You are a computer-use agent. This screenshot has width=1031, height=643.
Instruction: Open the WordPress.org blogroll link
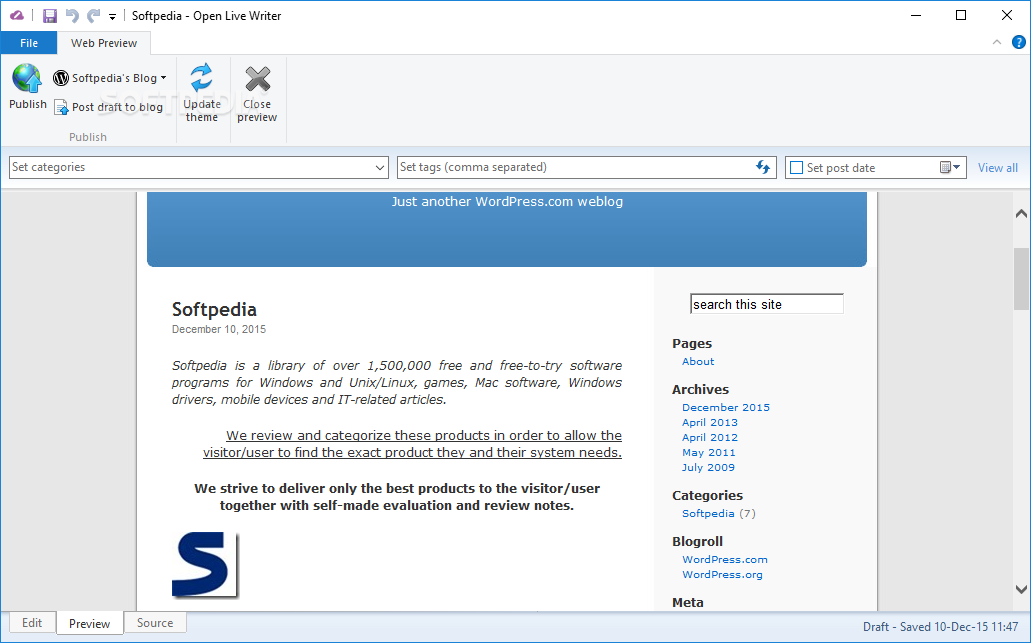click(x=722, y=575)
